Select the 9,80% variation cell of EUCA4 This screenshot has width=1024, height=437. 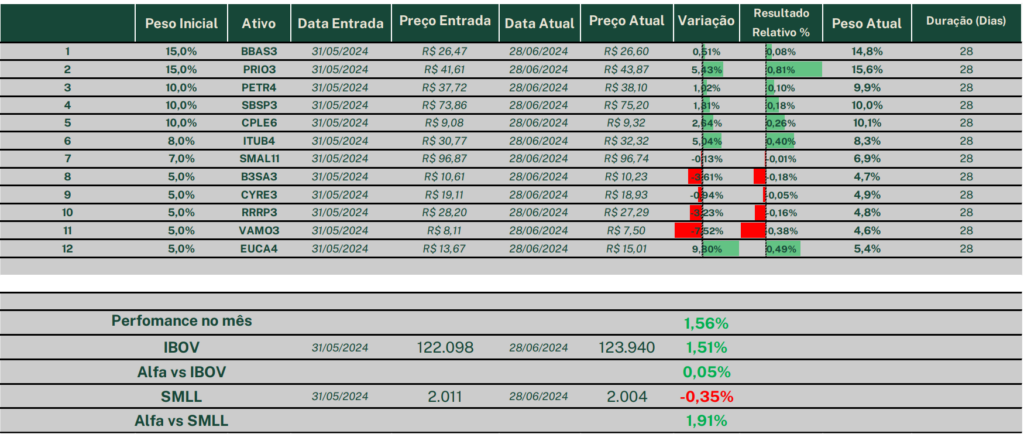706,248
